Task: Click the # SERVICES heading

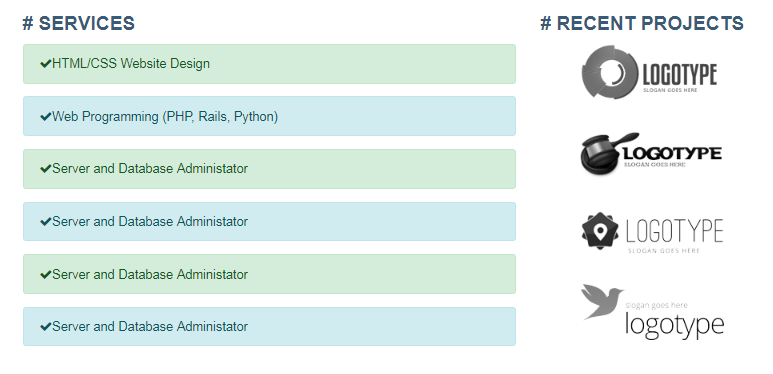Action: (78, 23)
